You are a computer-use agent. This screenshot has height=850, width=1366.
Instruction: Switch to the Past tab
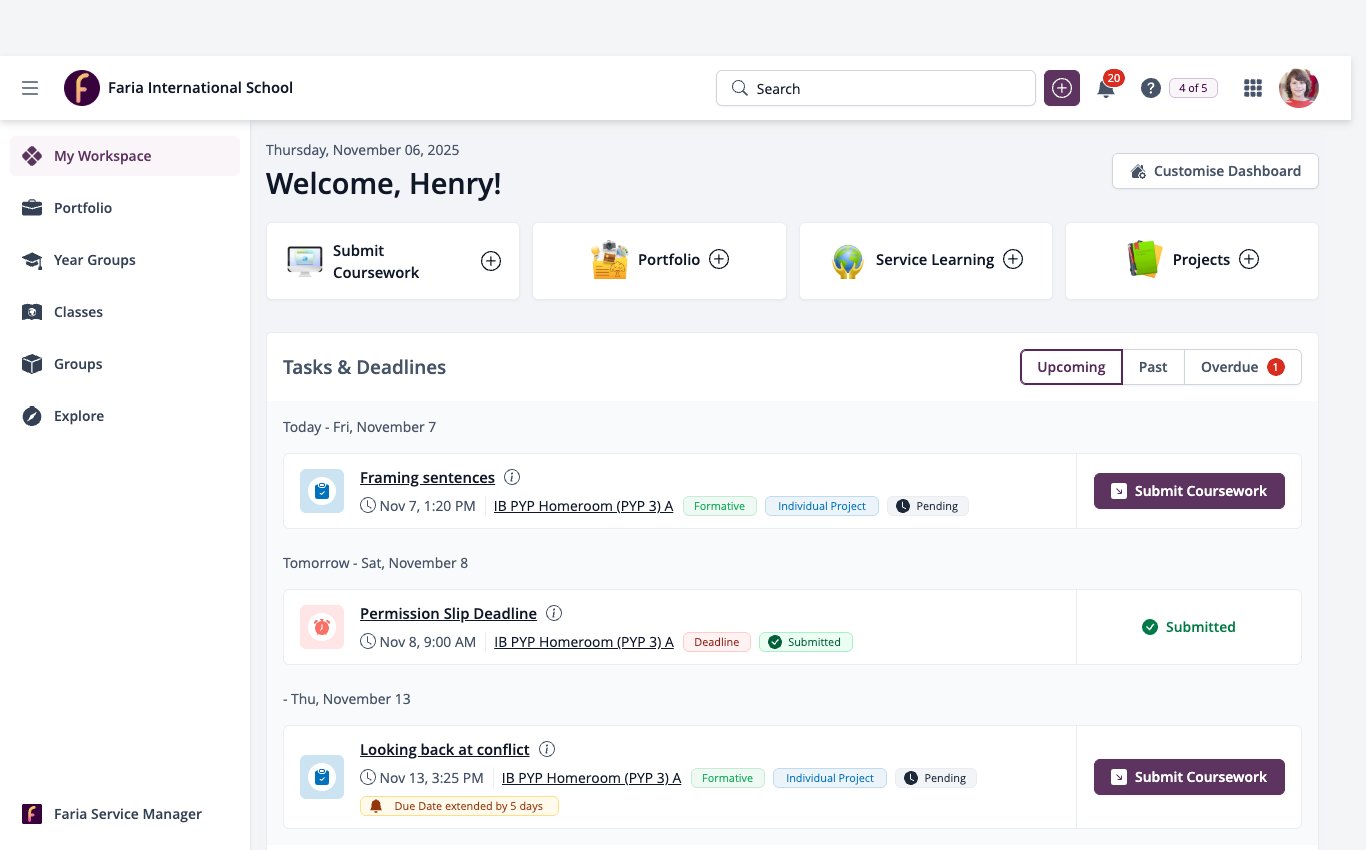click(x=1153, y=367)
